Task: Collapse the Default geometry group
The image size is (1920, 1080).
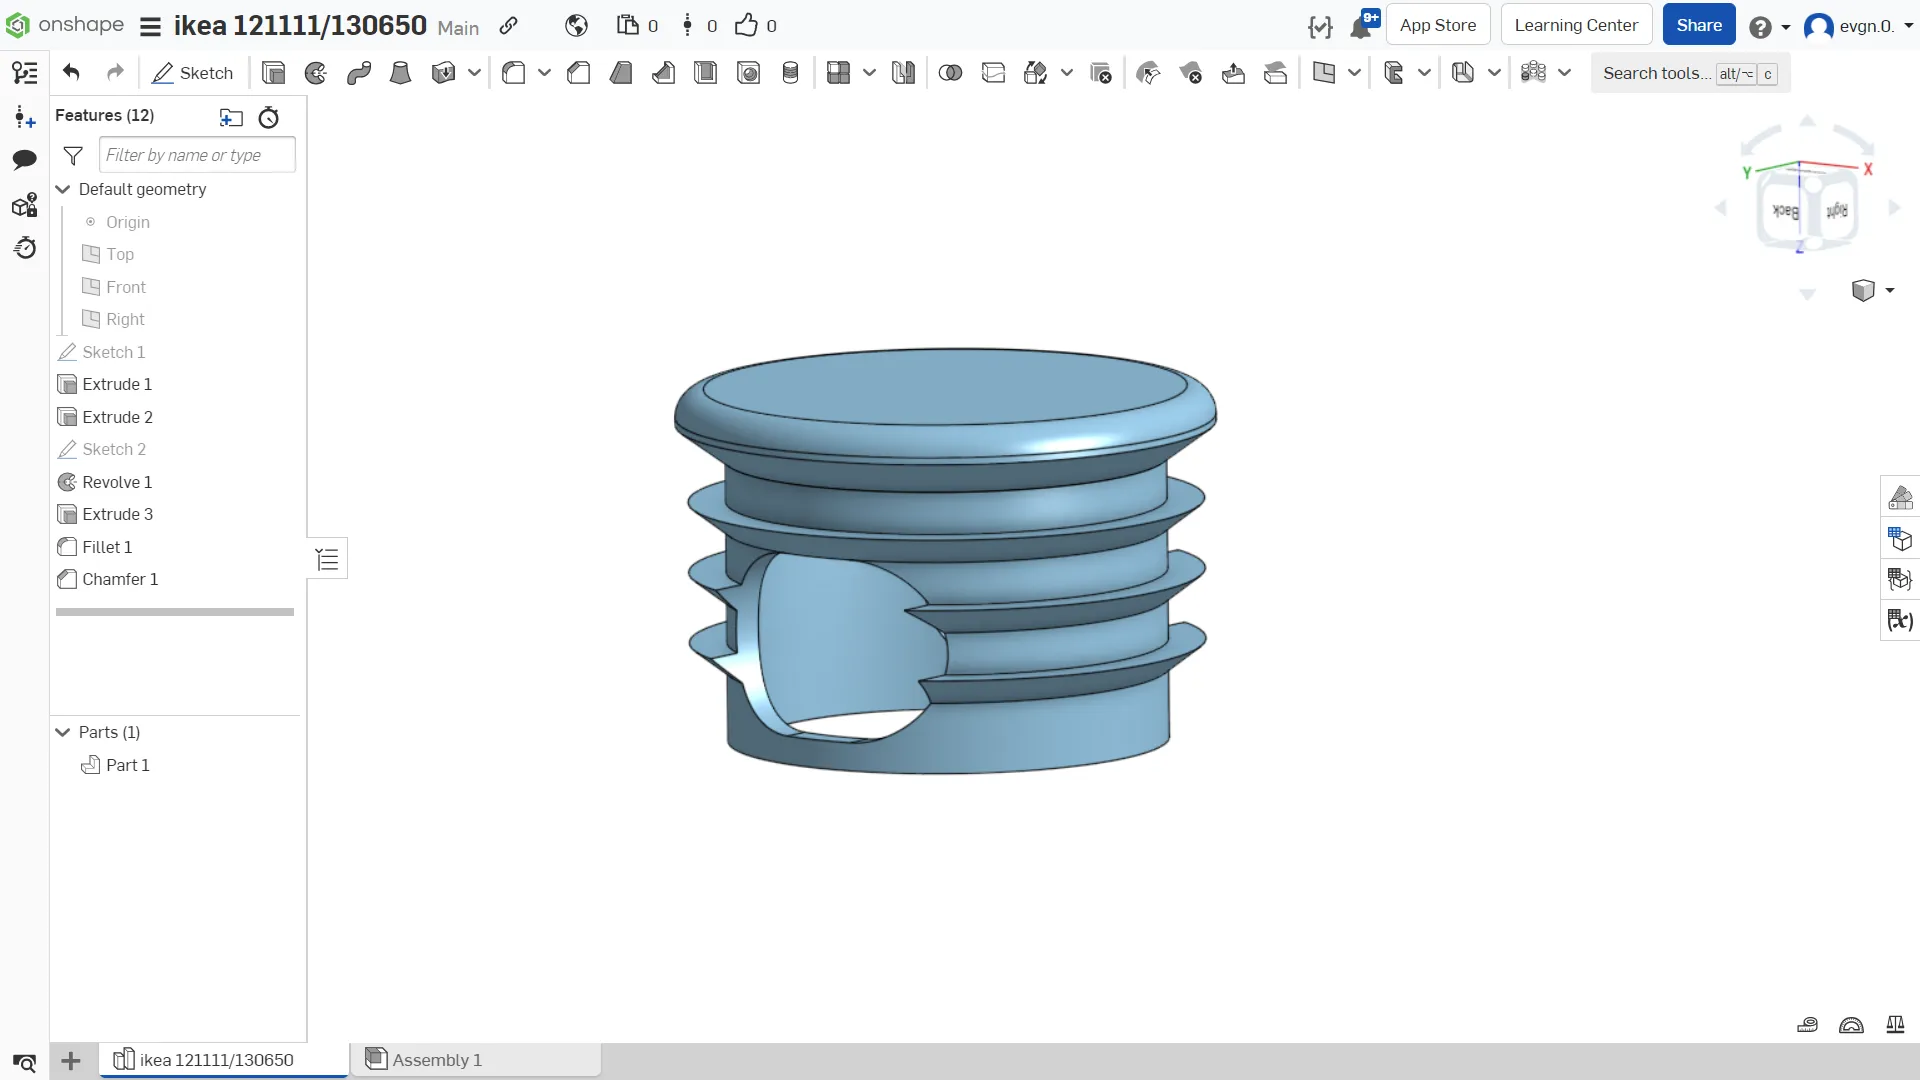Action: coord(63,190)
